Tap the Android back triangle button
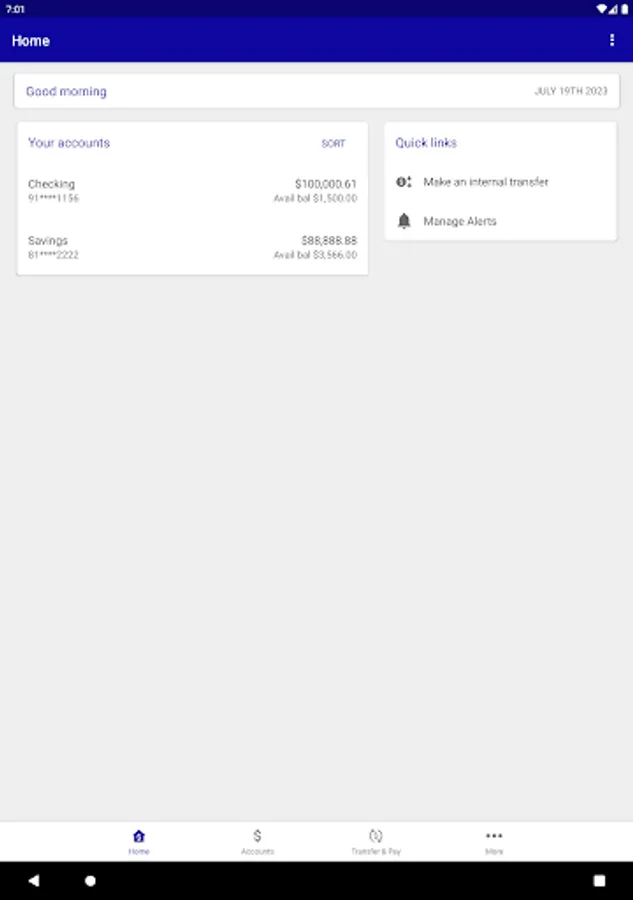This screenshot has height=900, width=633. click(34, 880)
